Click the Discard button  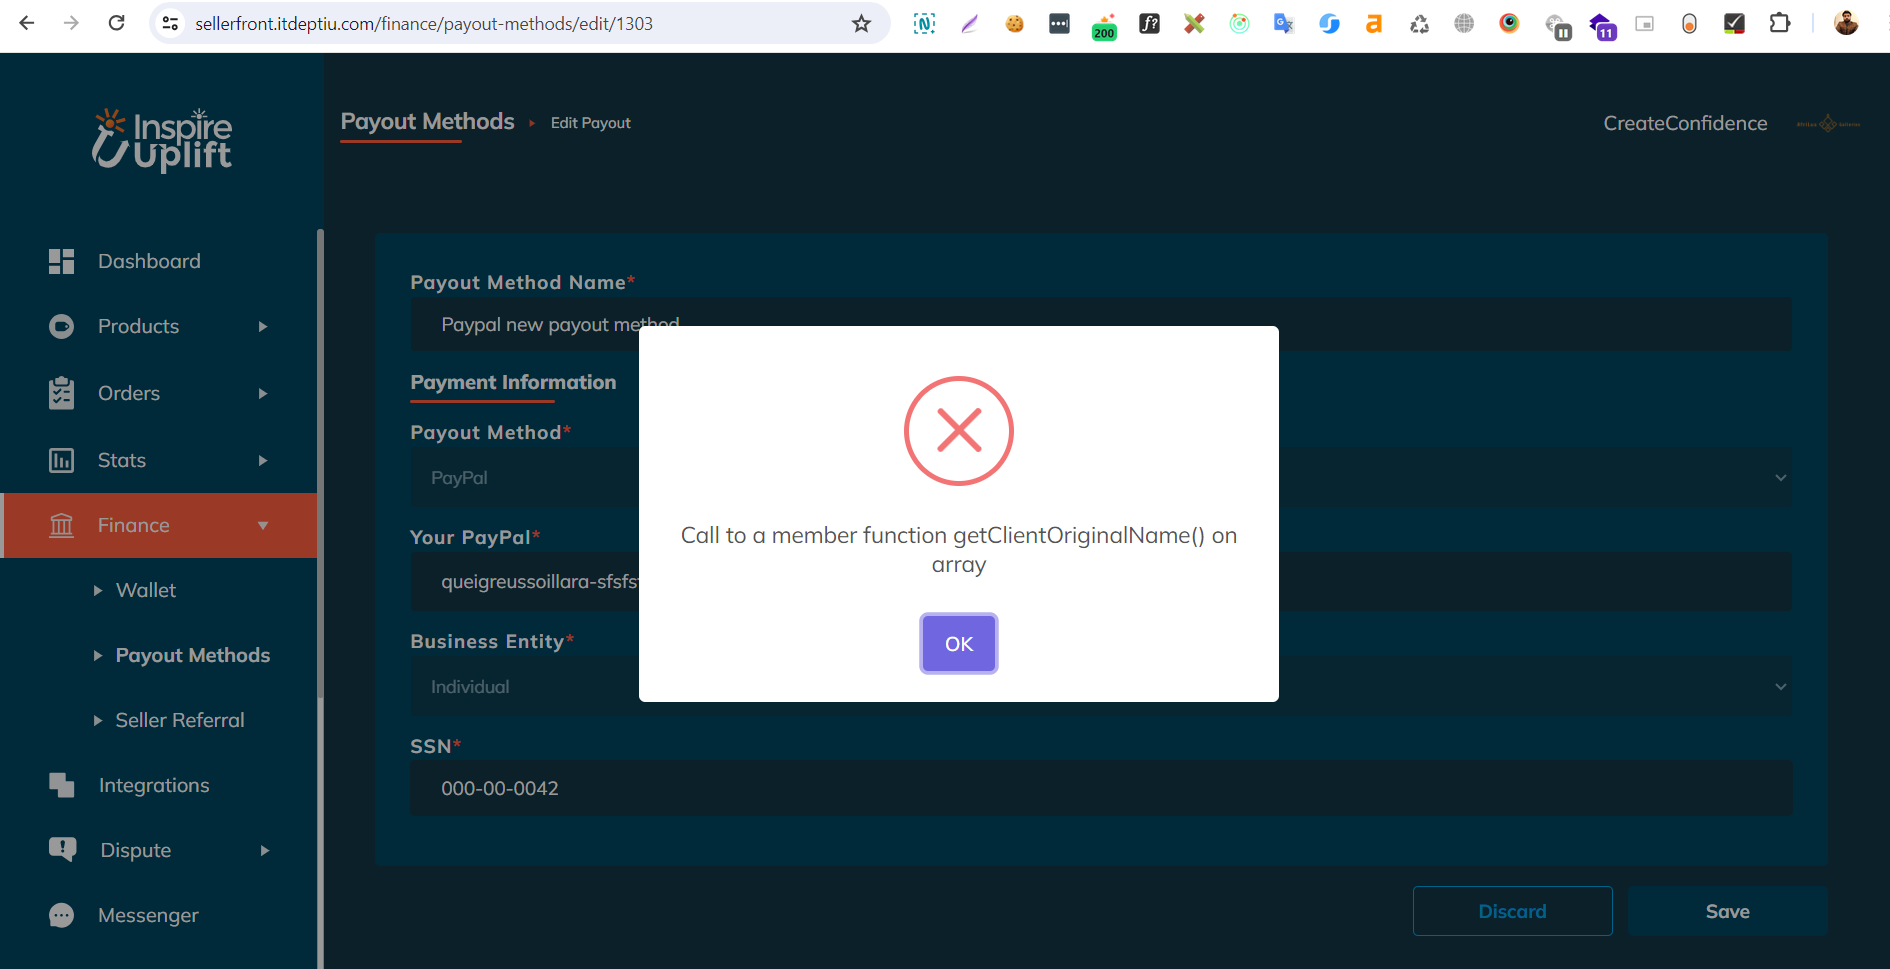1512,911
